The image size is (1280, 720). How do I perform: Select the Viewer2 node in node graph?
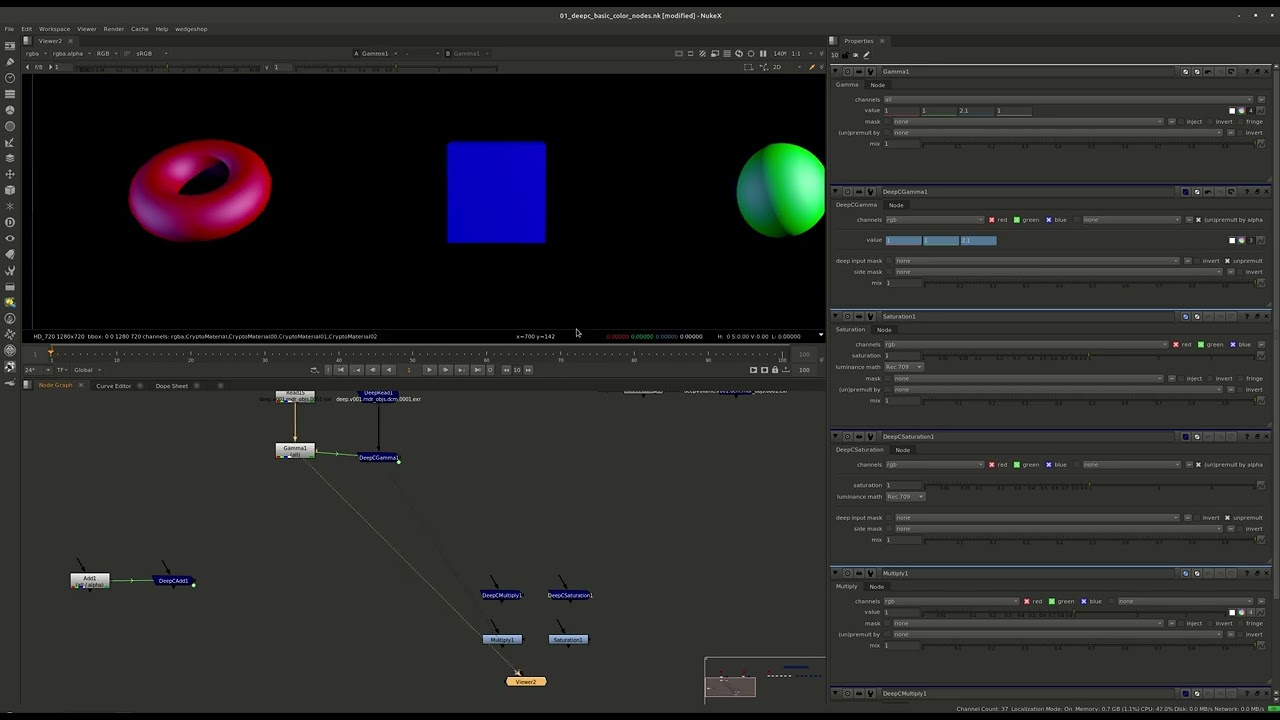tap(526, 682)
